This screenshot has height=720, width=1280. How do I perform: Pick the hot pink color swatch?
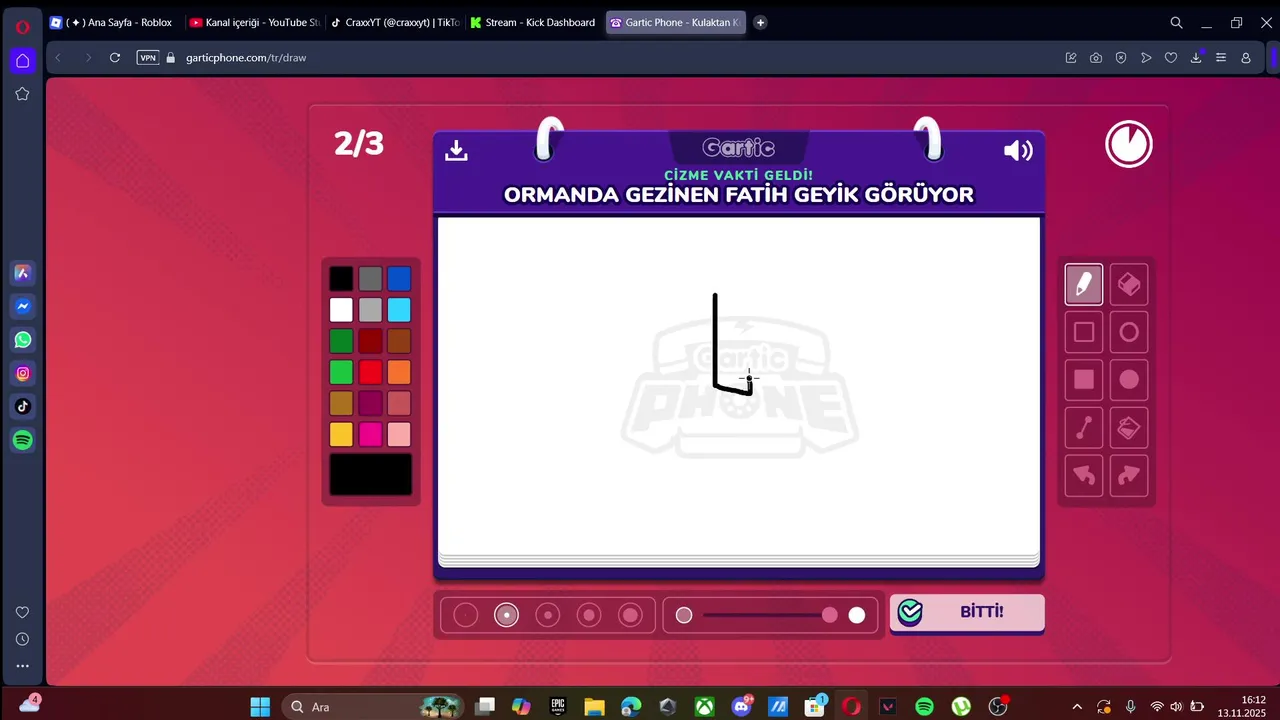370,434
